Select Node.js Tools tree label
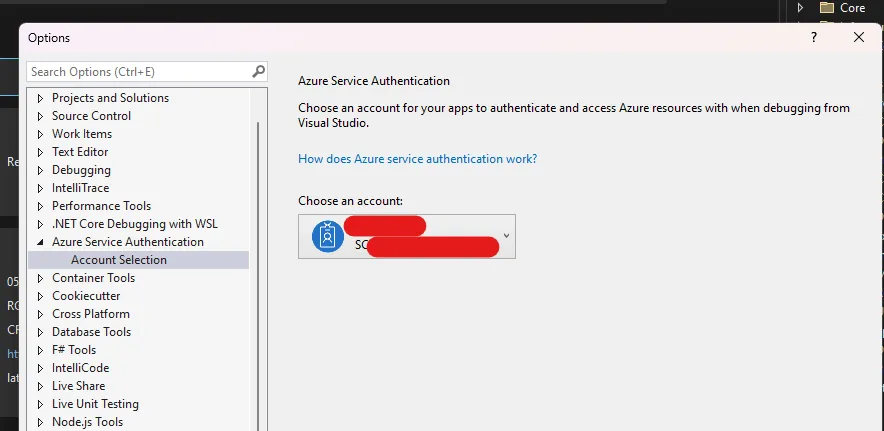The height and width of the screenshot is (431, 884). pyautogui.click(x=87, y=421)
